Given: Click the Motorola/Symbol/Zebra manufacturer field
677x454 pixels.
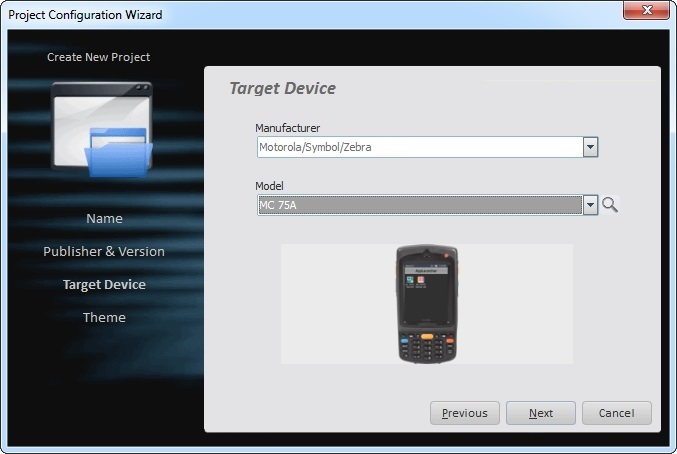Looking at the screenshot, I should [418, 148].
